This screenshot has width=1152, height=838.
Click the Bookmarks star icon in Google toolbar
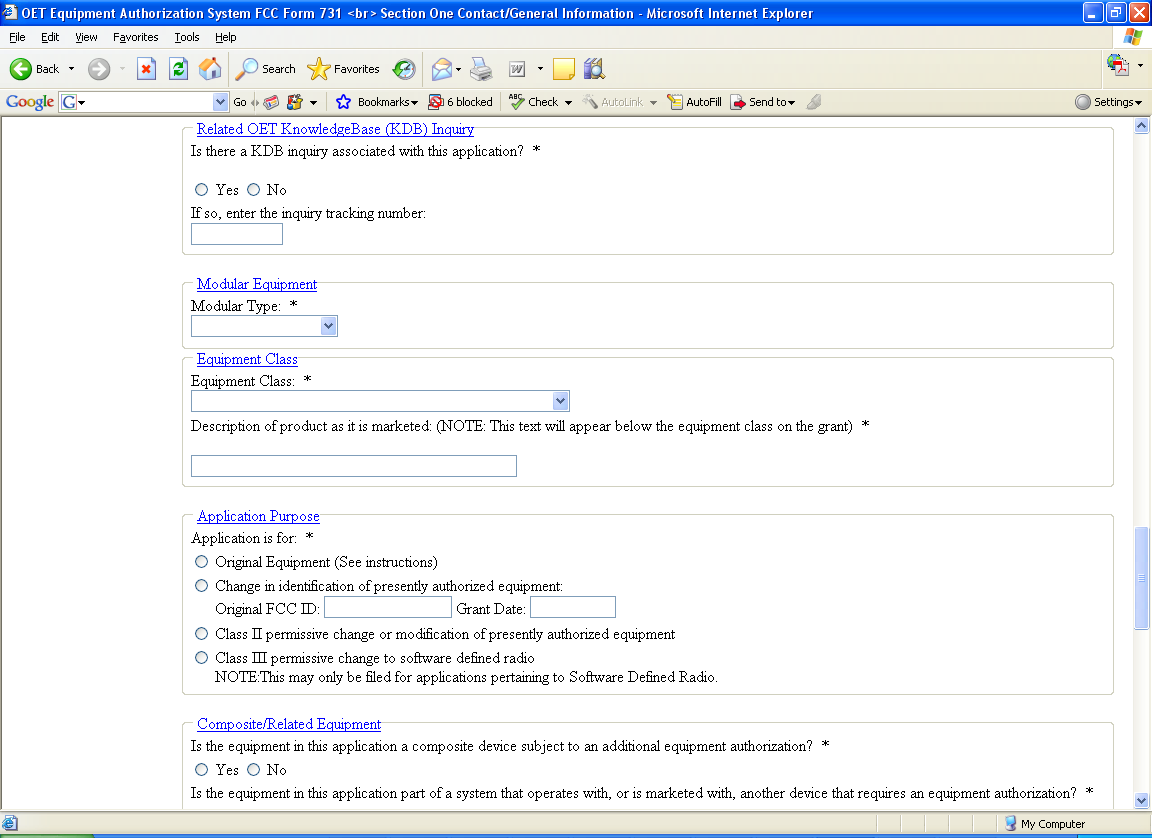tap(343, 102)
